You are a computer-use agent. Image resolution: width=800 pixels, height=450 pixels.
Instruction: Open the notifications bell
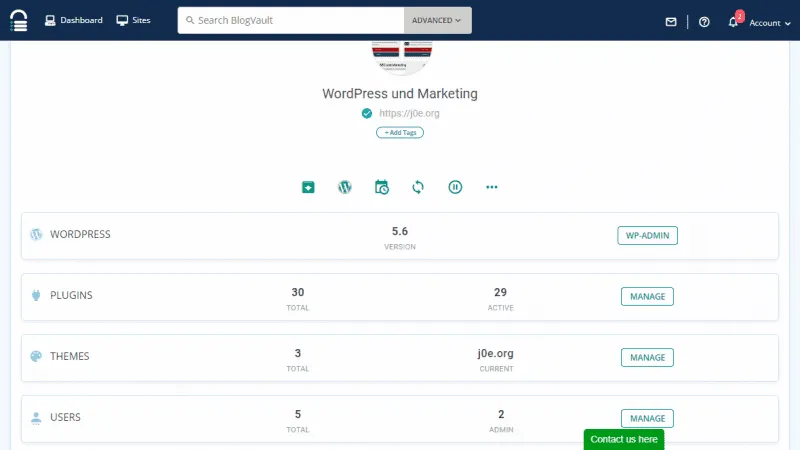tap(733, 22)
